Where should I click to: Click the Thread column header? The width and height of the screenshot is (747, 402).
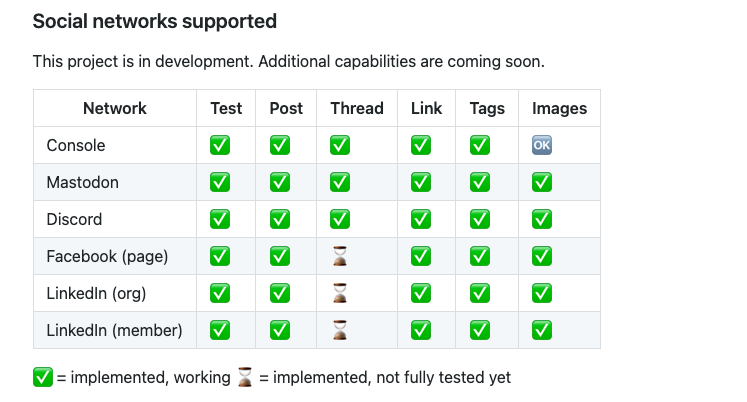click(x=357, y=108)
